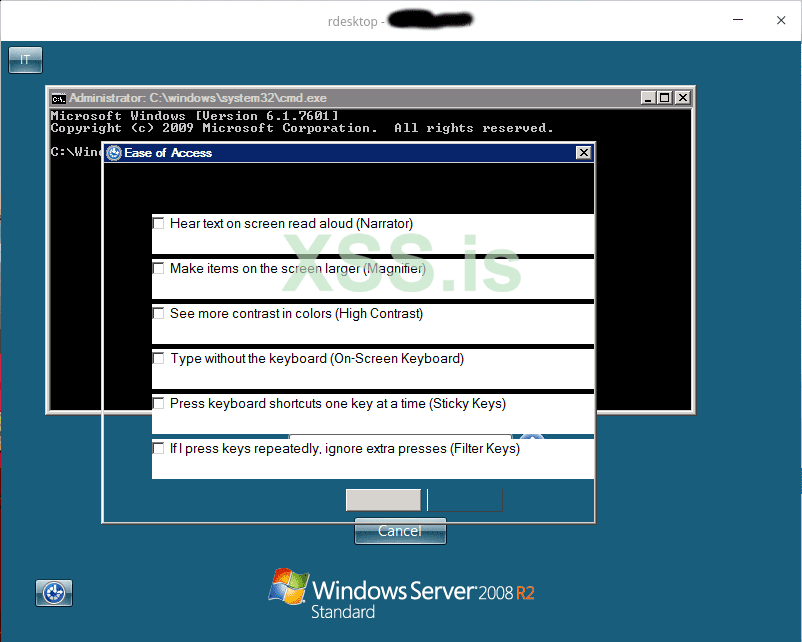Minimize the rdesktop window

[x=738, y=20]
